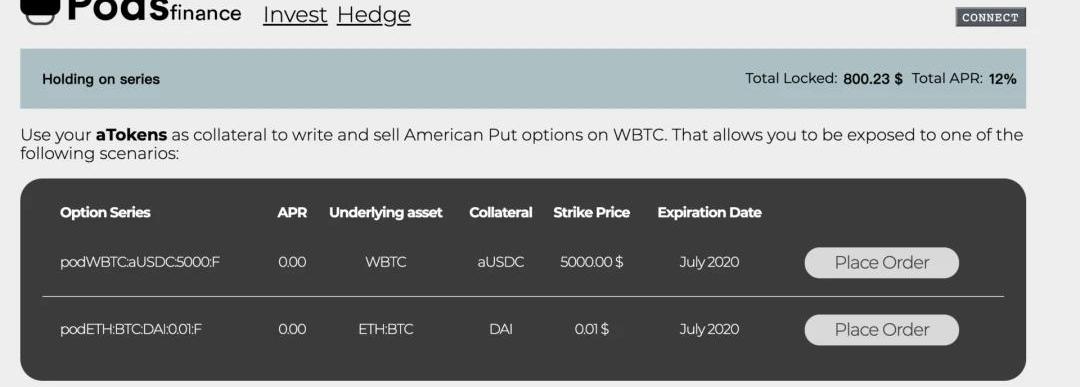Screen dimensions: 1080x387
Task: Click the Pods finance brand text
Action: tap(154, 11)
